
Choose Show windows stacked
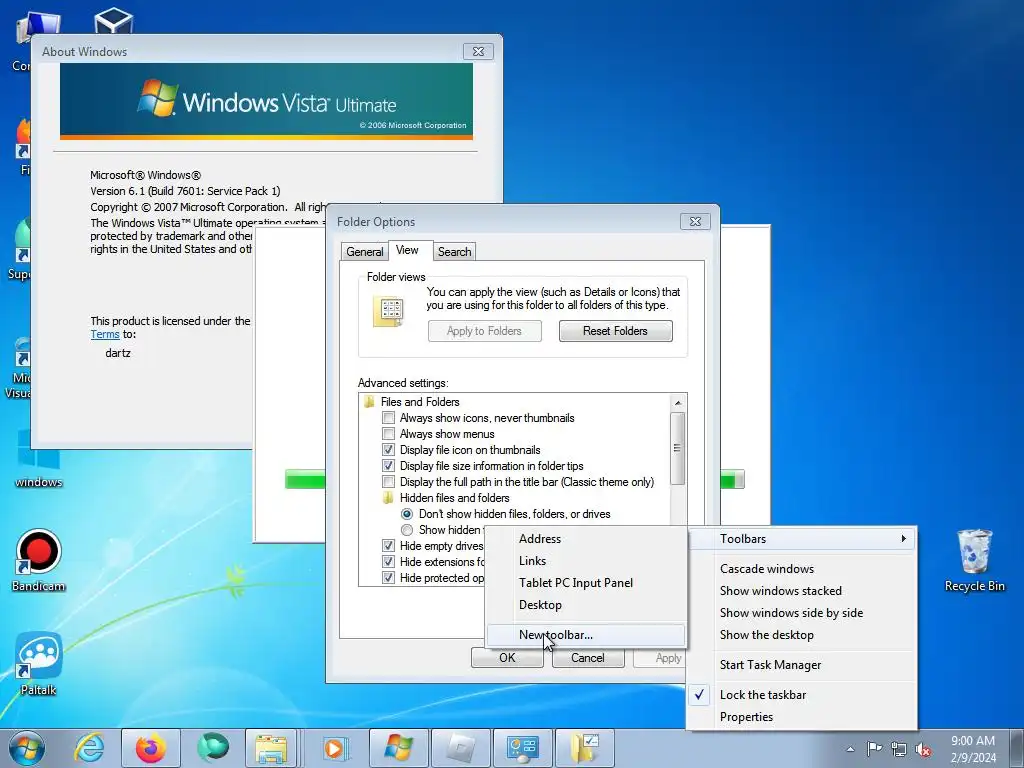[803, 591]
